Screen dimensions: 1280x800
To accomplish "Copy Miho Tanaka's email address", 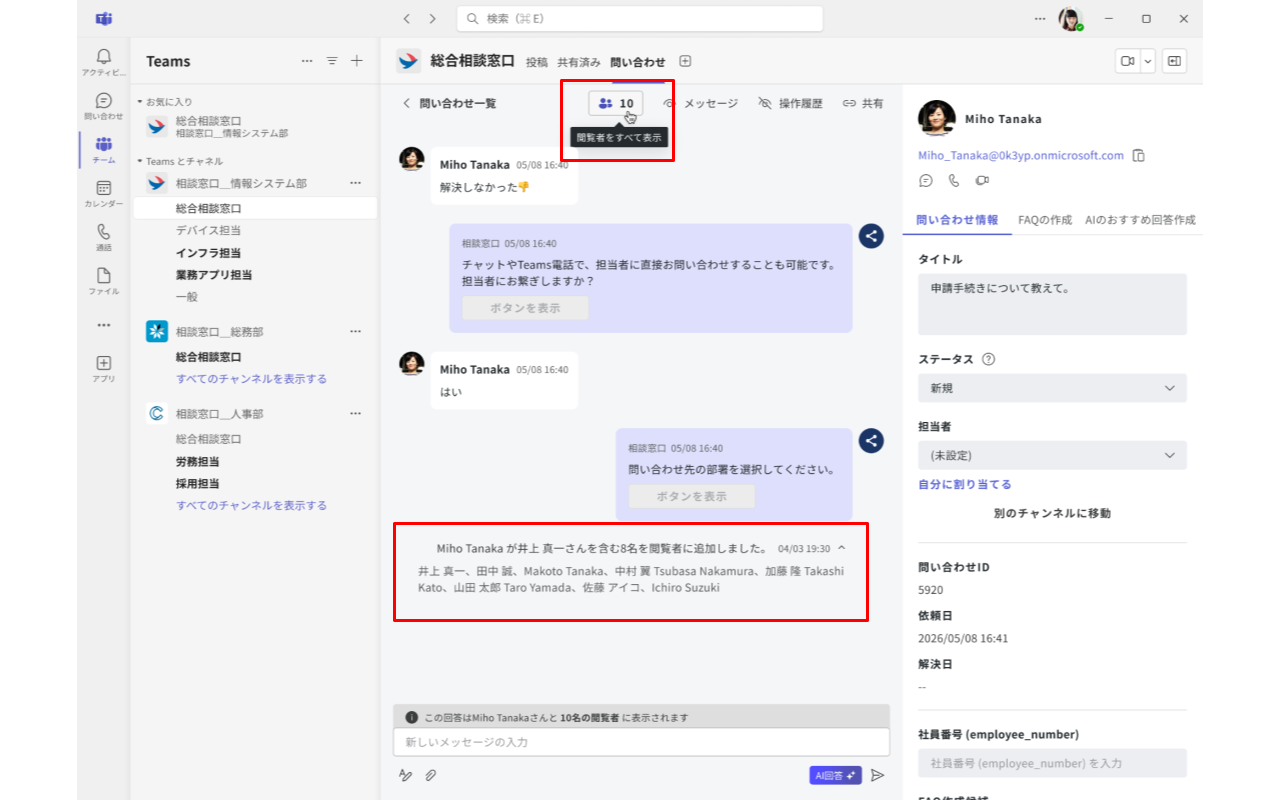I will [x=1138, y=156].
